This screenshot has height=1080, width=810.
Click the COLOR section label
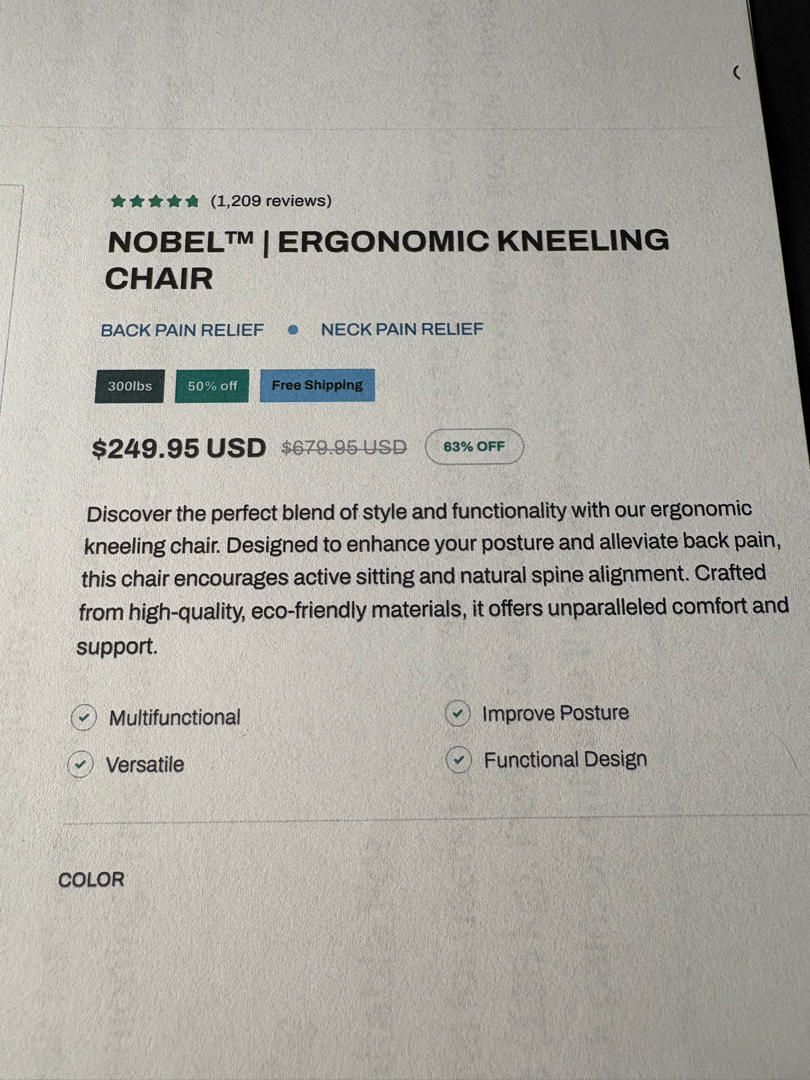[91, 880]
